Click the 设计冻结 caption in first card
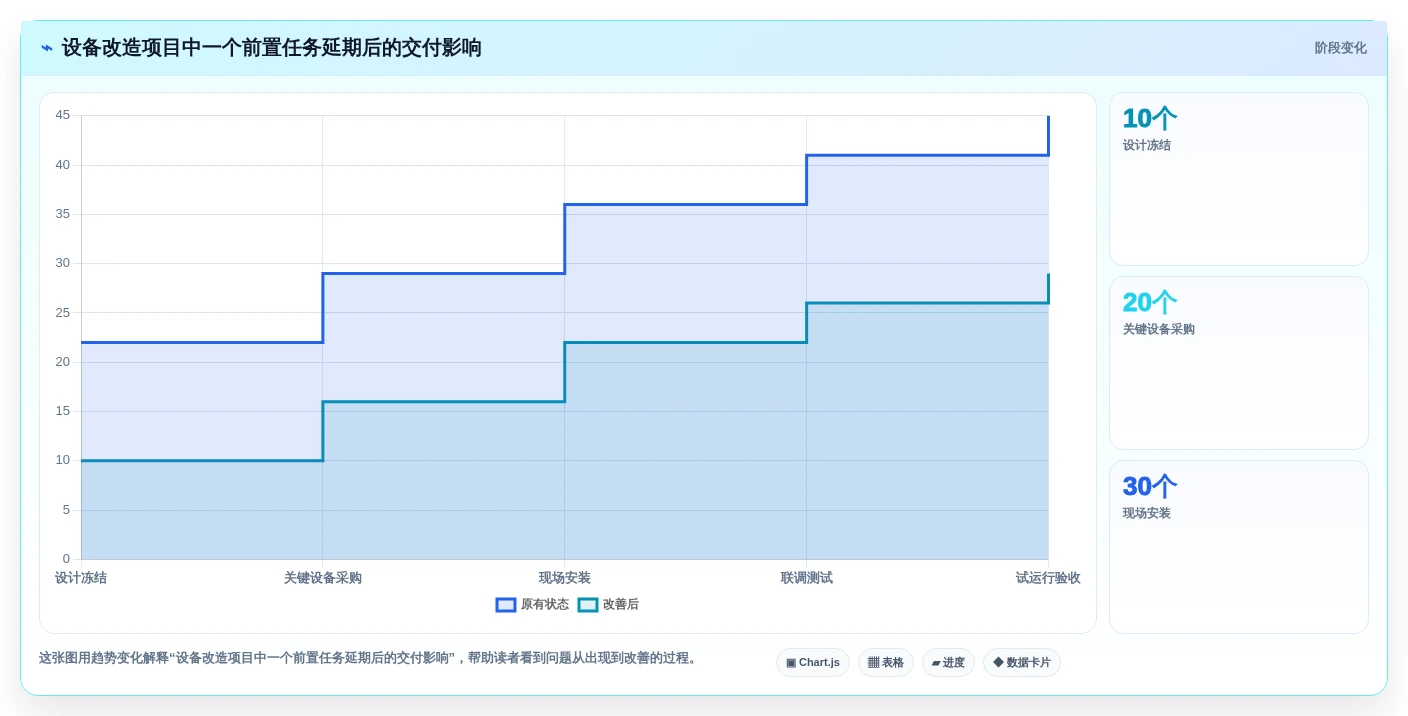 (x=1146, y=145)
